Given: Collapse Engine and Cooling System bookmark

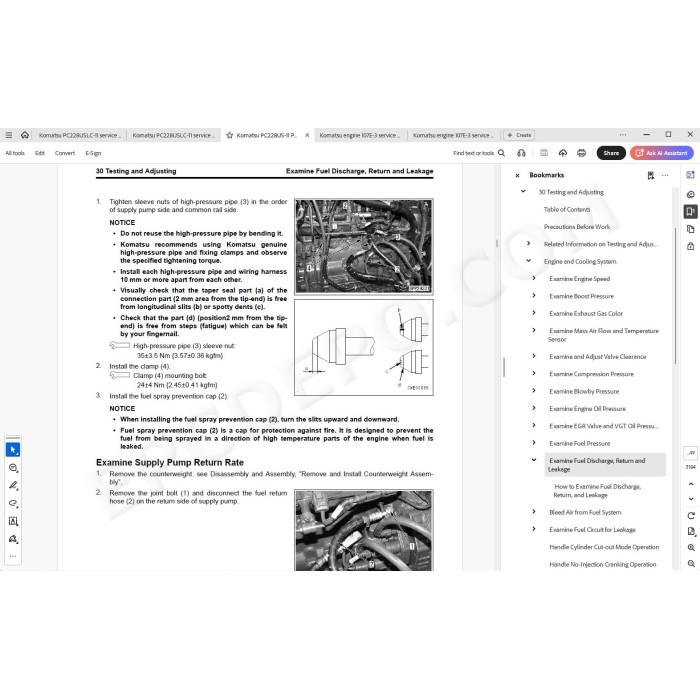Looking at the screenshot, I should click(529, 261).
